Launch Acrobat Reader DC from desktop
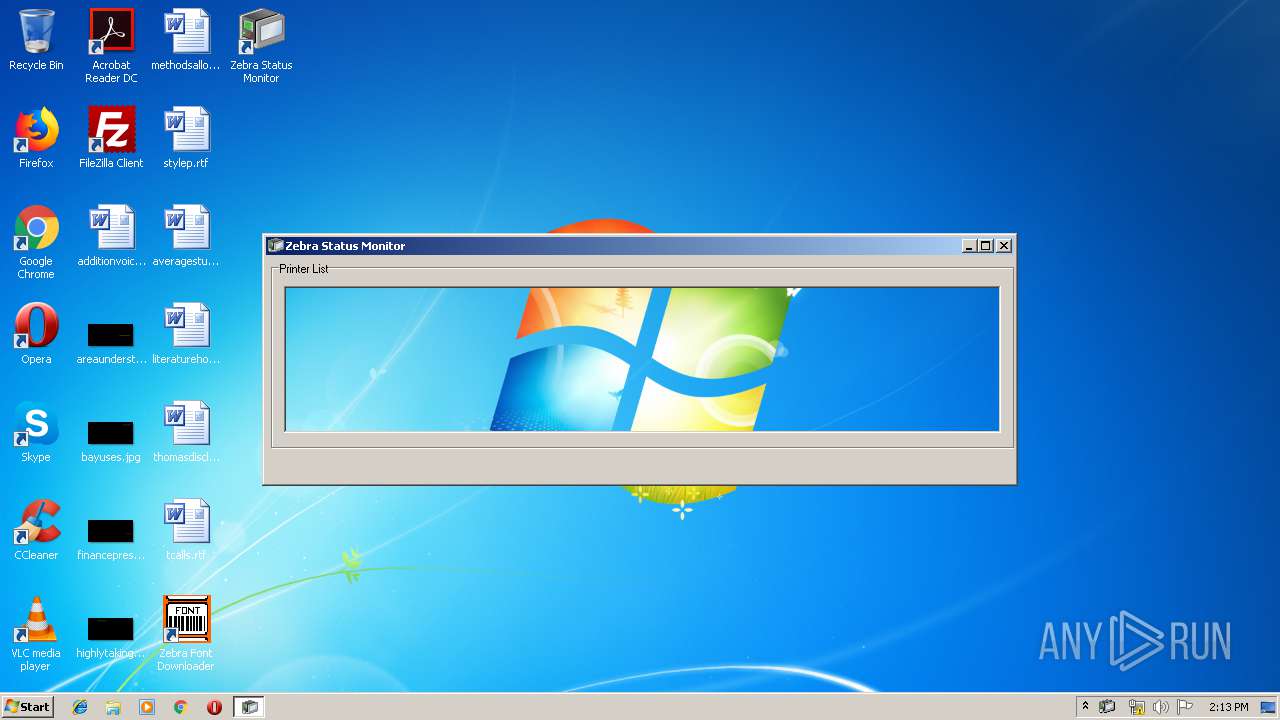Viewport: 1280px width, 720px height. pos(111,46)
